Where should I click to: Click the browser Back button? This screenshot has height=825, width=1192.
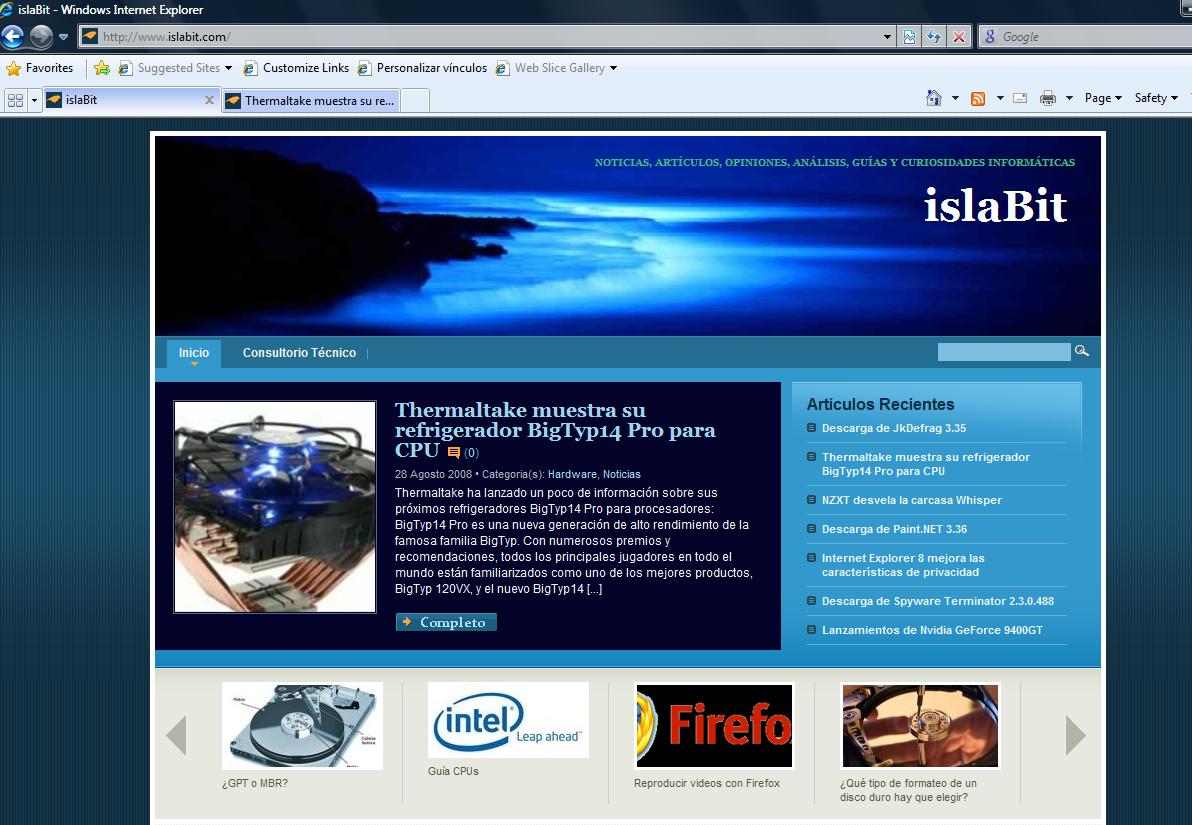coord(13,36)
